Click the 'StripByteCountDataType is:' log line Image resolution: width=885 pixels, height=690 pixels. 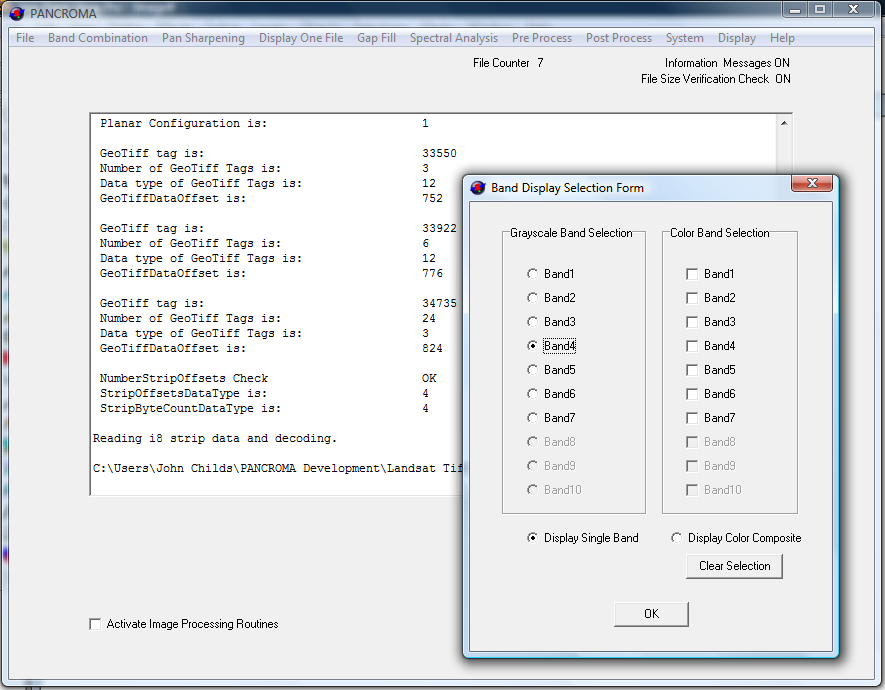coord(190,408)
